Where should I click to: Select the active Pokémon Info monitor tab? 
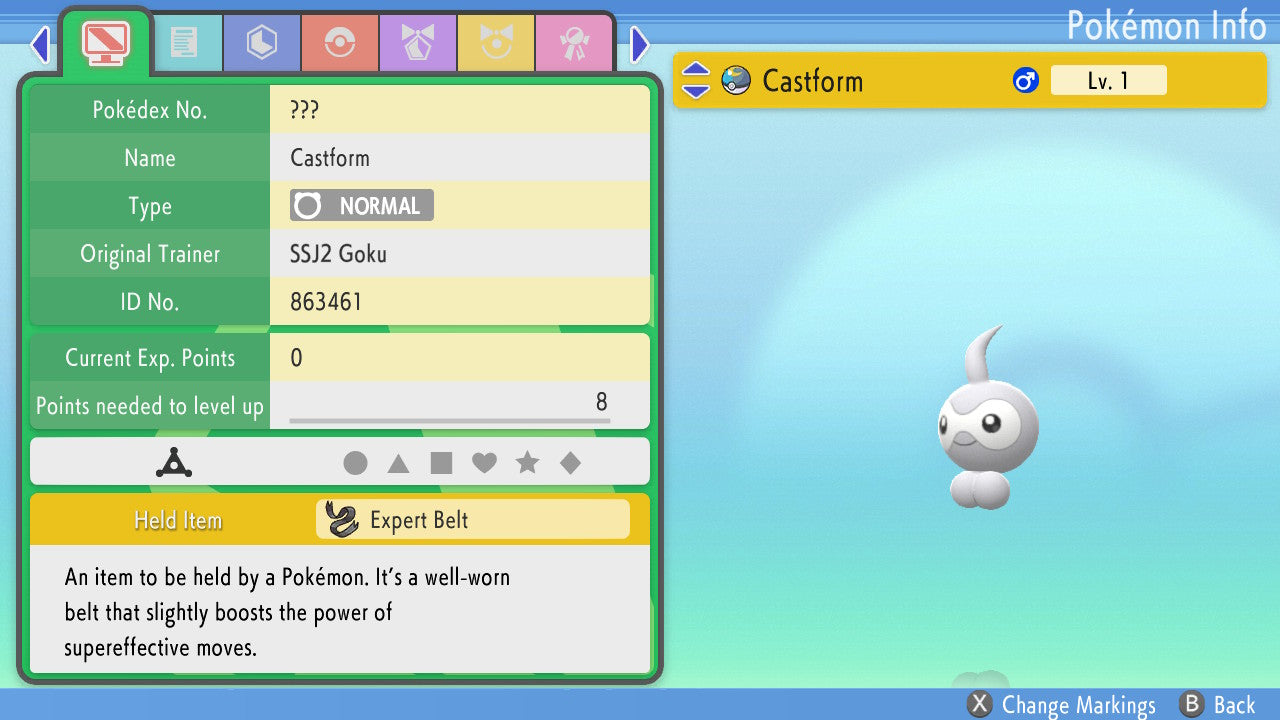[106, 41]
